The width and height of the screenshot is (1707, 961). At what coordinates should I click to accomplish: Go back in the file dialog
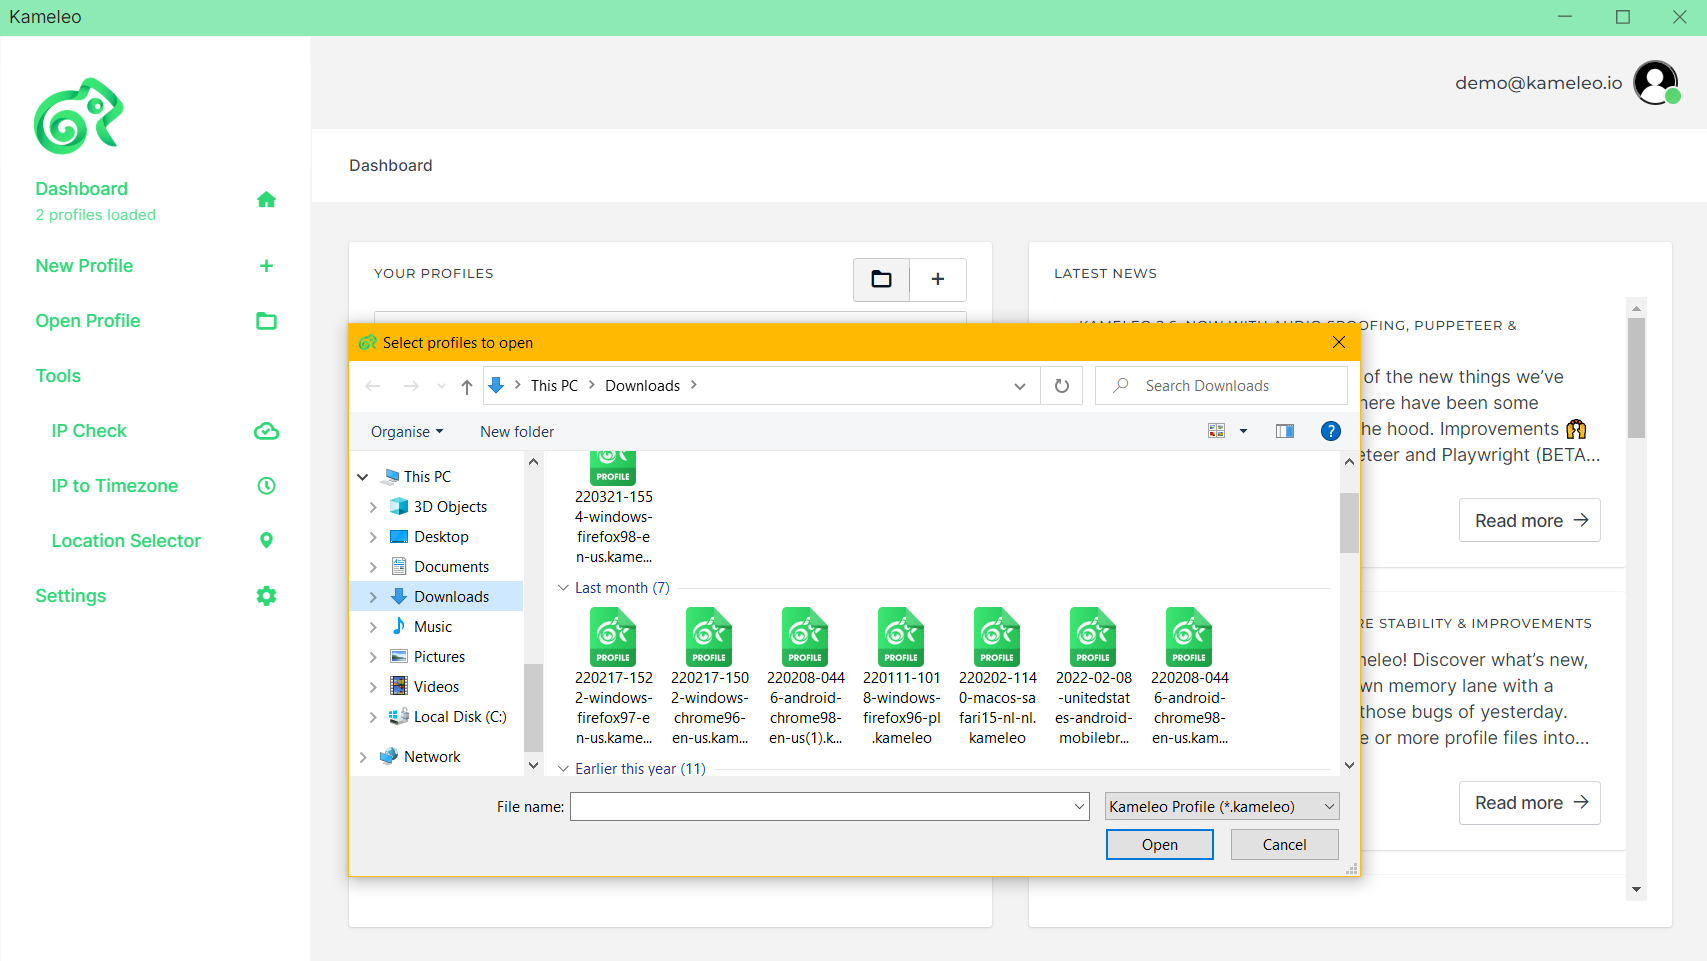click(373, 386)
